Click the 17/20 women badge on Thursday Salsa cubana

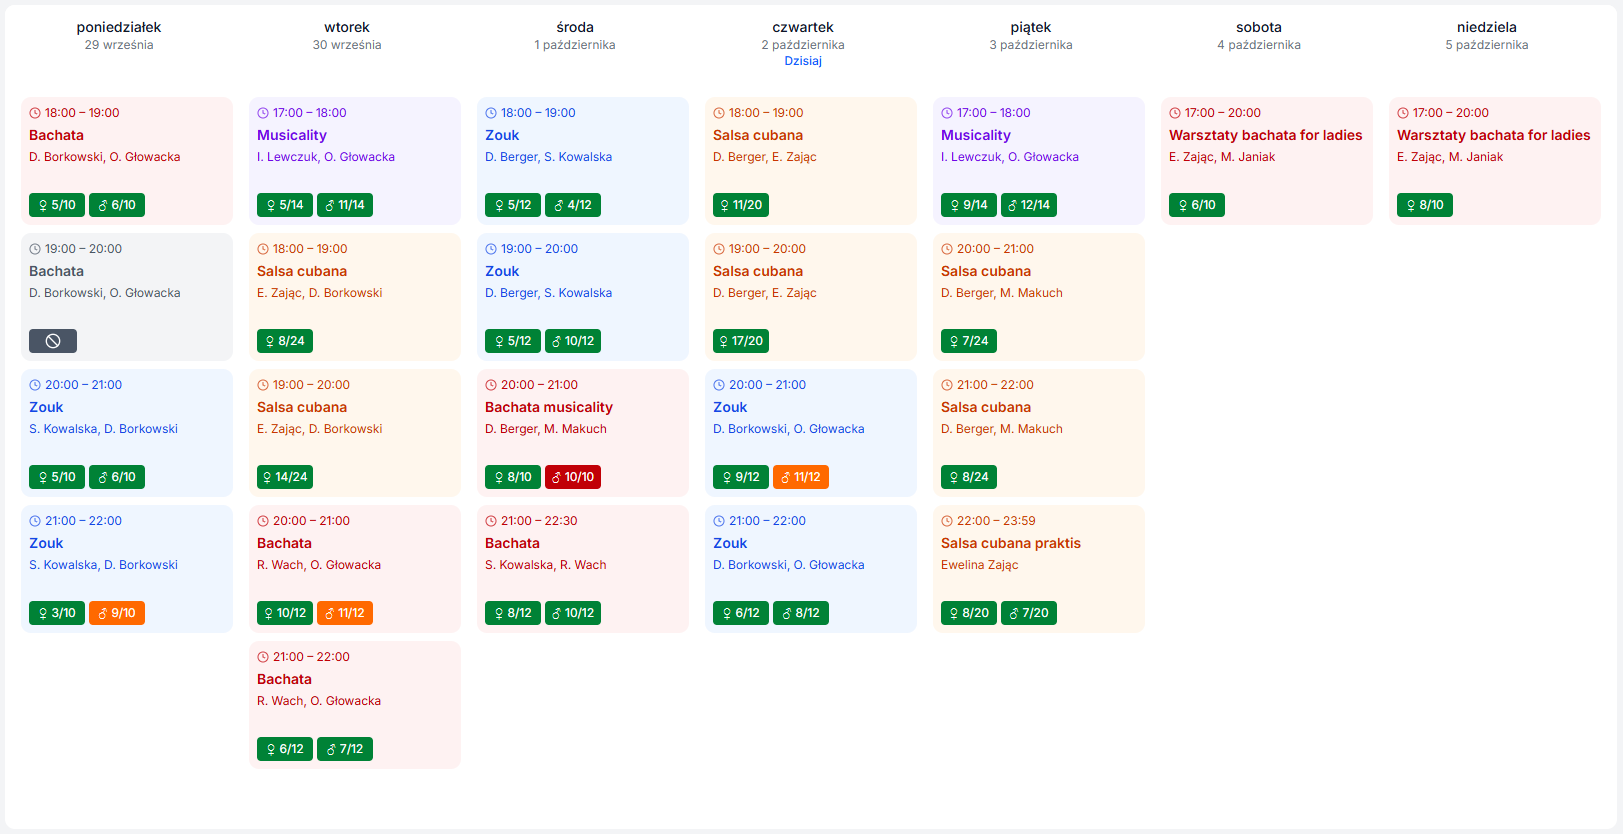tap(741, 341)
